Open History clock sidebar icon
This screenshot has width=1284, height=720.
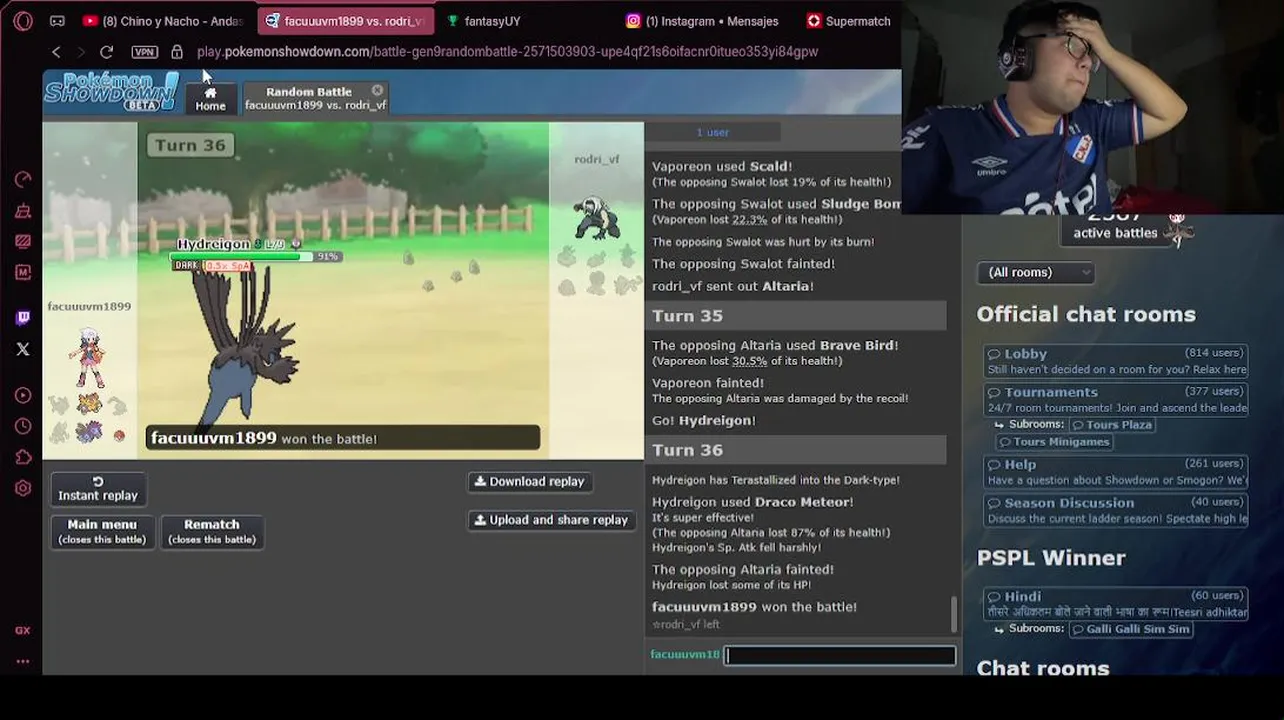[x=23, y=426]
